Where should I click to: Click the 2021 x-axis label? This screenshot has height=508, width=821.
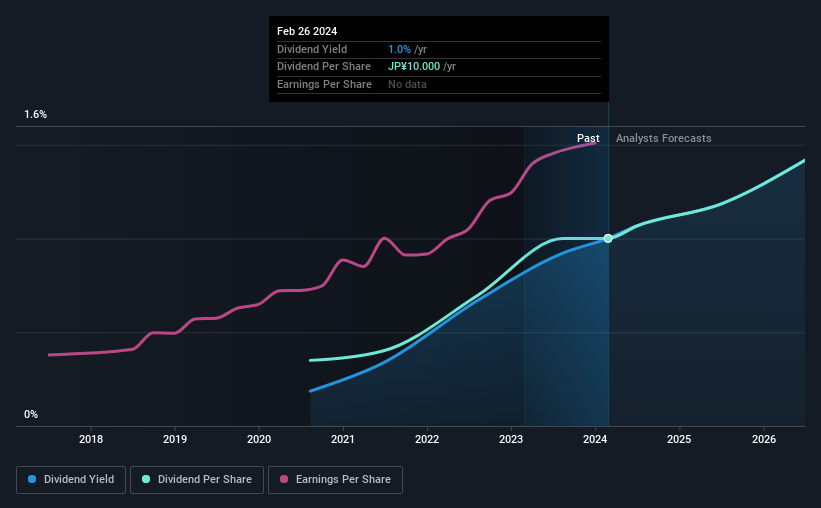point(343,439)
